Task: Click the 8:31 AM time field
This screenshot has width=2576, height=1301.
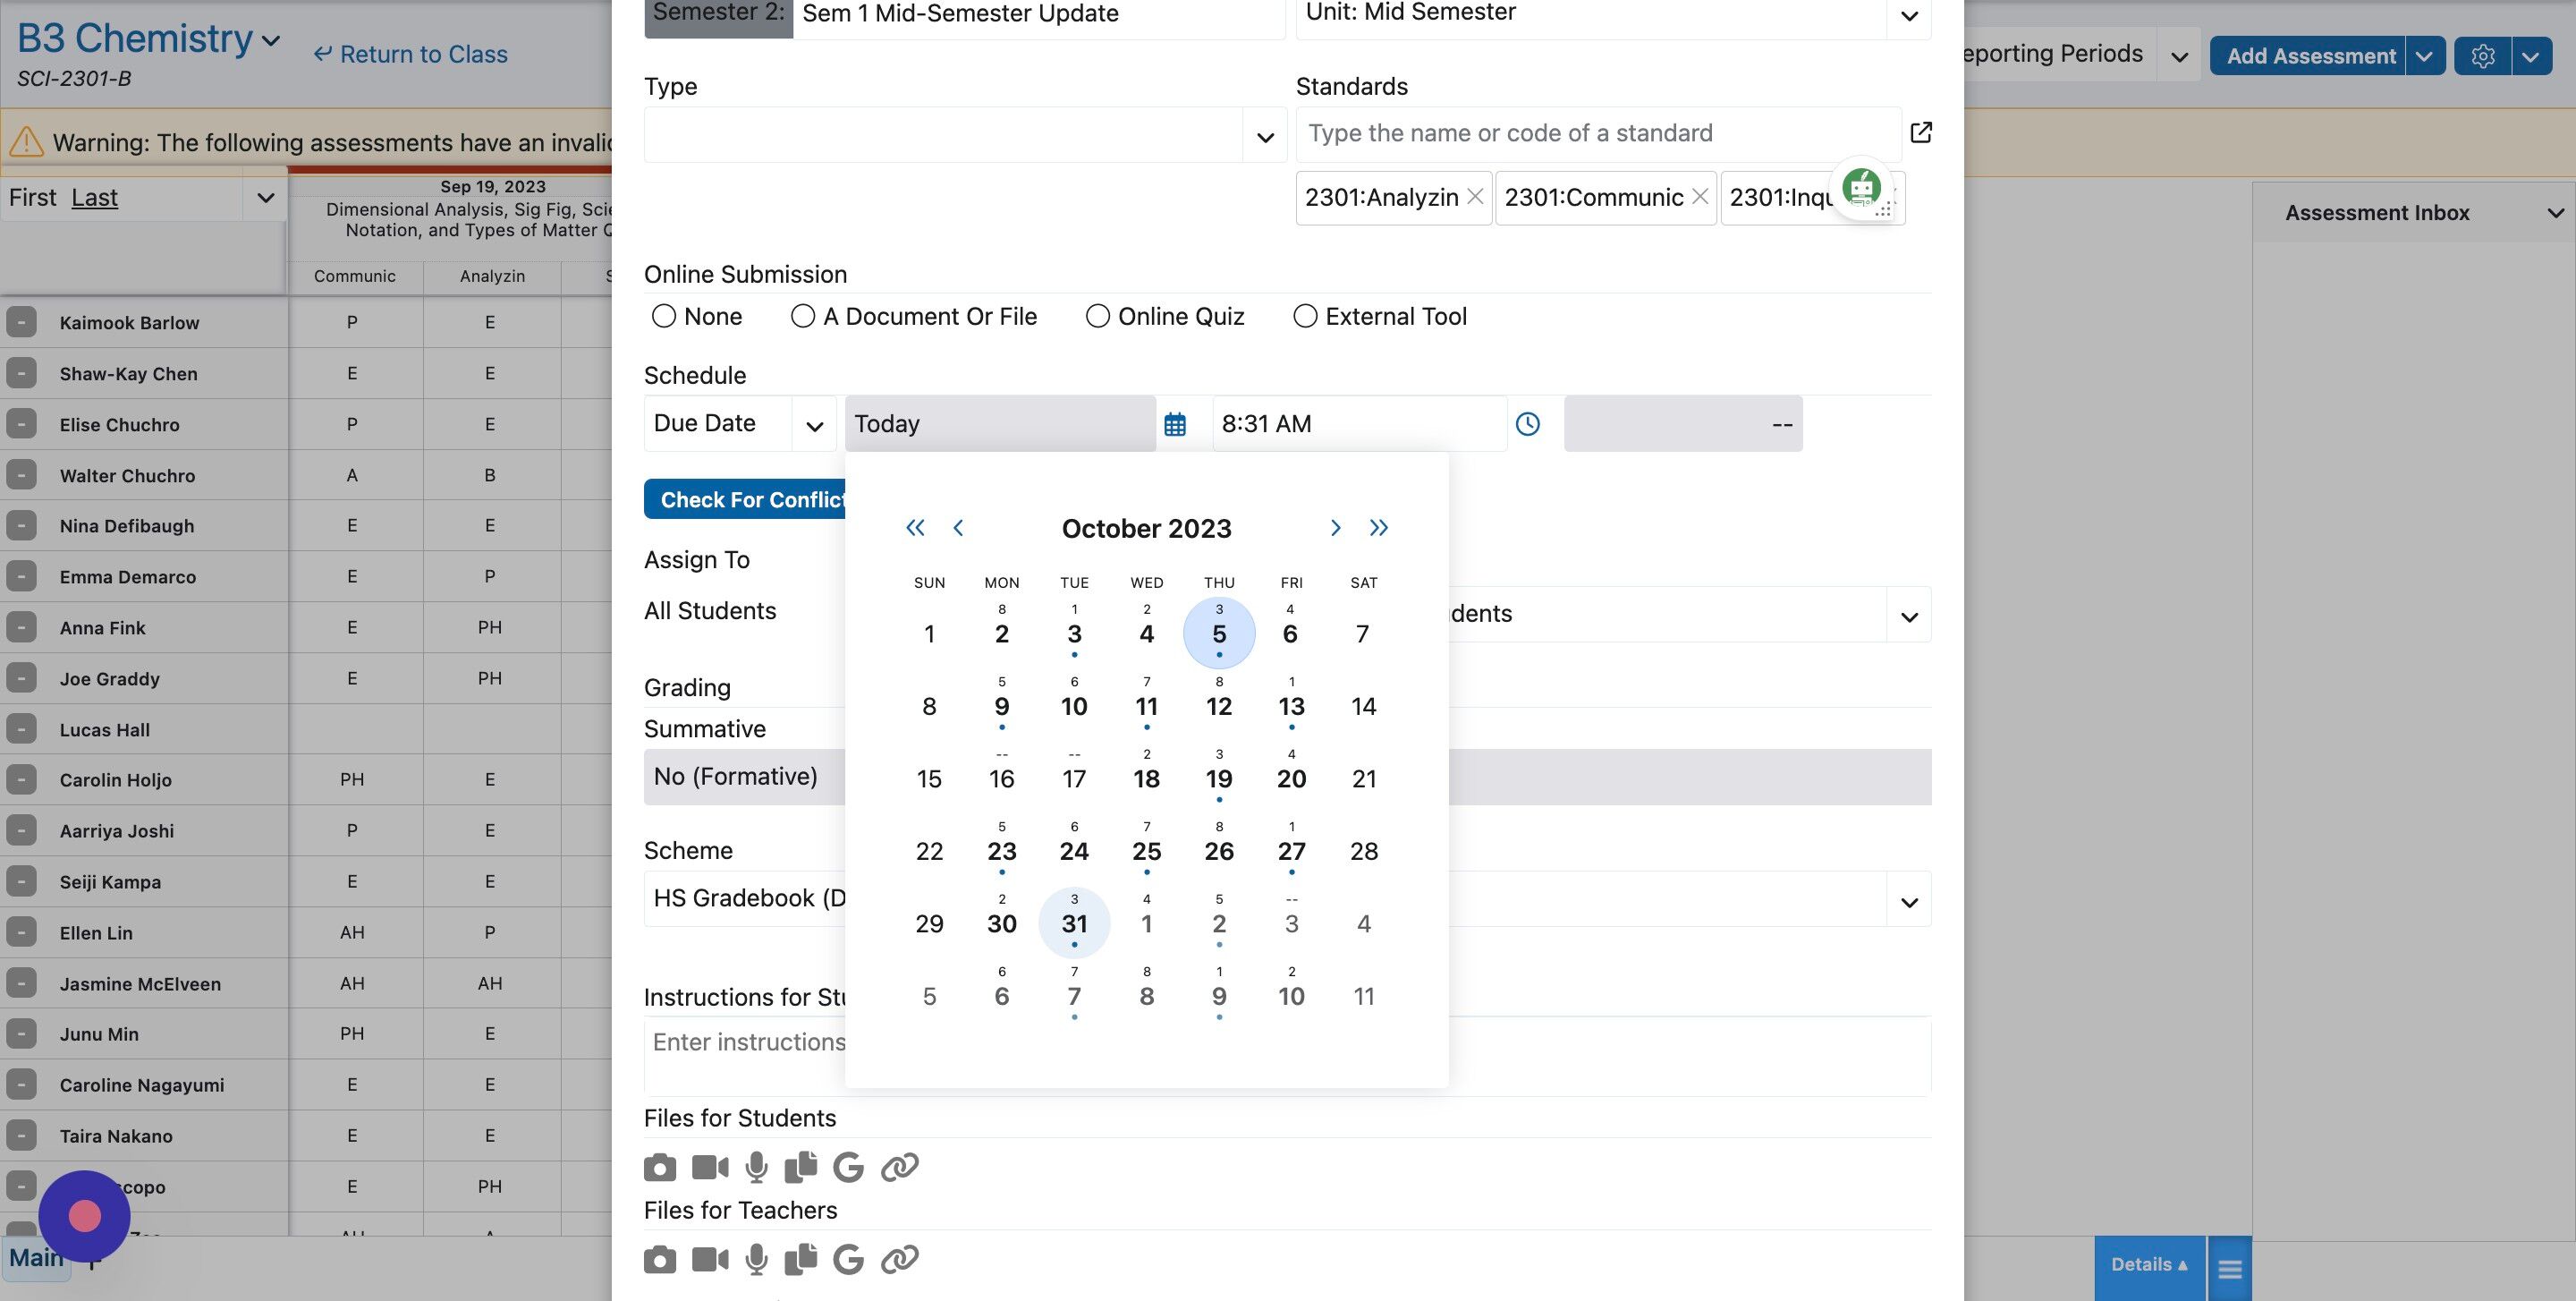Action: tap(1359, 424)
